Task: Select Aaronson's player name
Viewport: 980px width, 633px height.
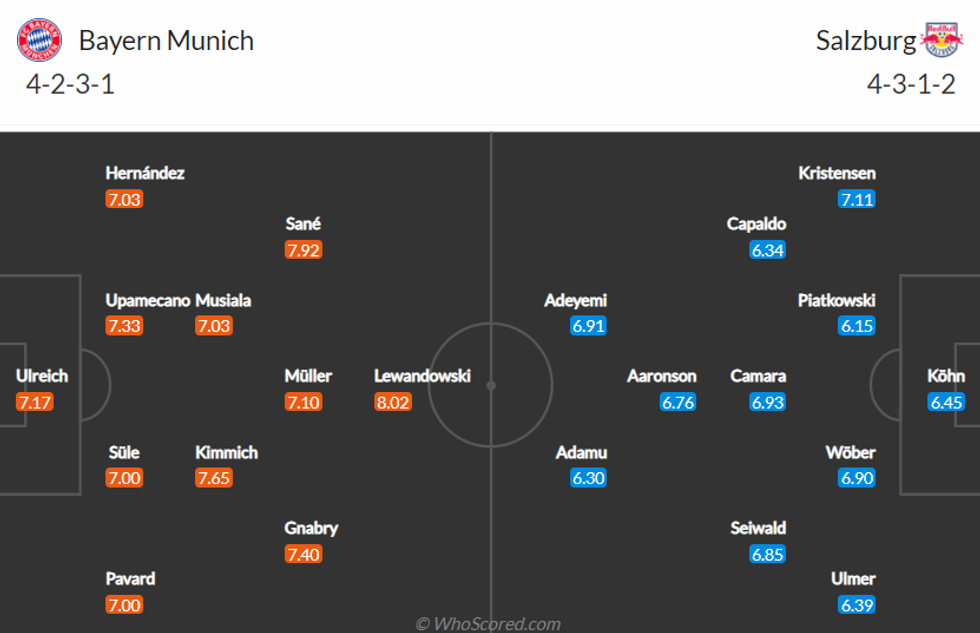Action: [x=662, y=376]
